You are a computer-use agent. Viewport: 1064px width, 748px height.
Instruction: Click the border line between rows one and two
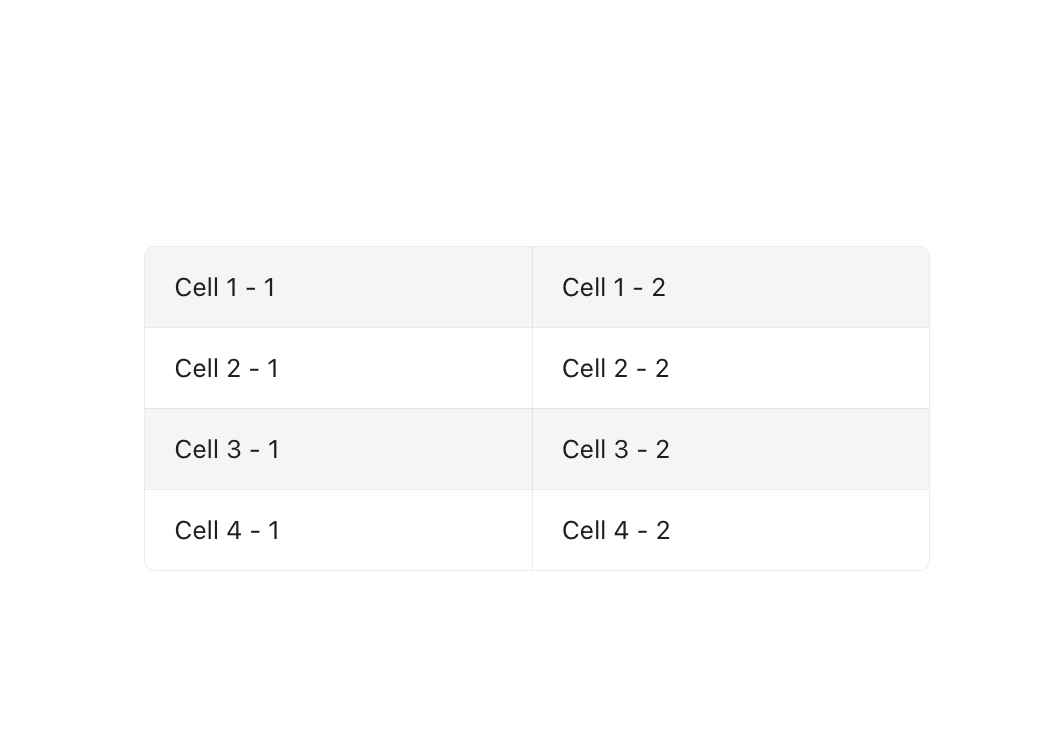click(537, 328)
